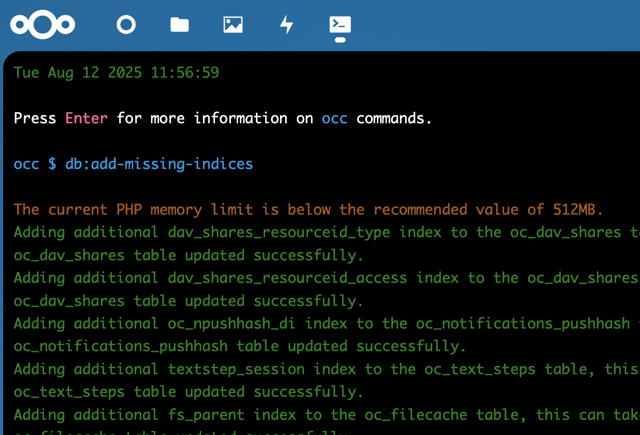Viewport: 640px width, 435px height.
Task: Click the 'occ $' command prompt
Action: point(35,164)
